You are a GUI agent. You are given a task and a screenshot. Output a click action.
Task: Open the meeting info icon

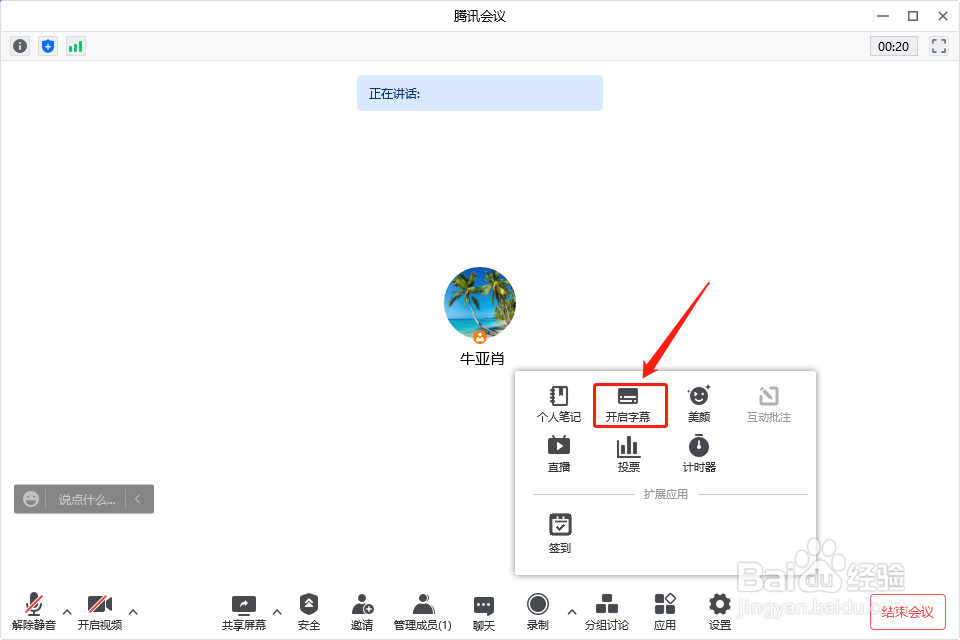(x=20, y=46)
